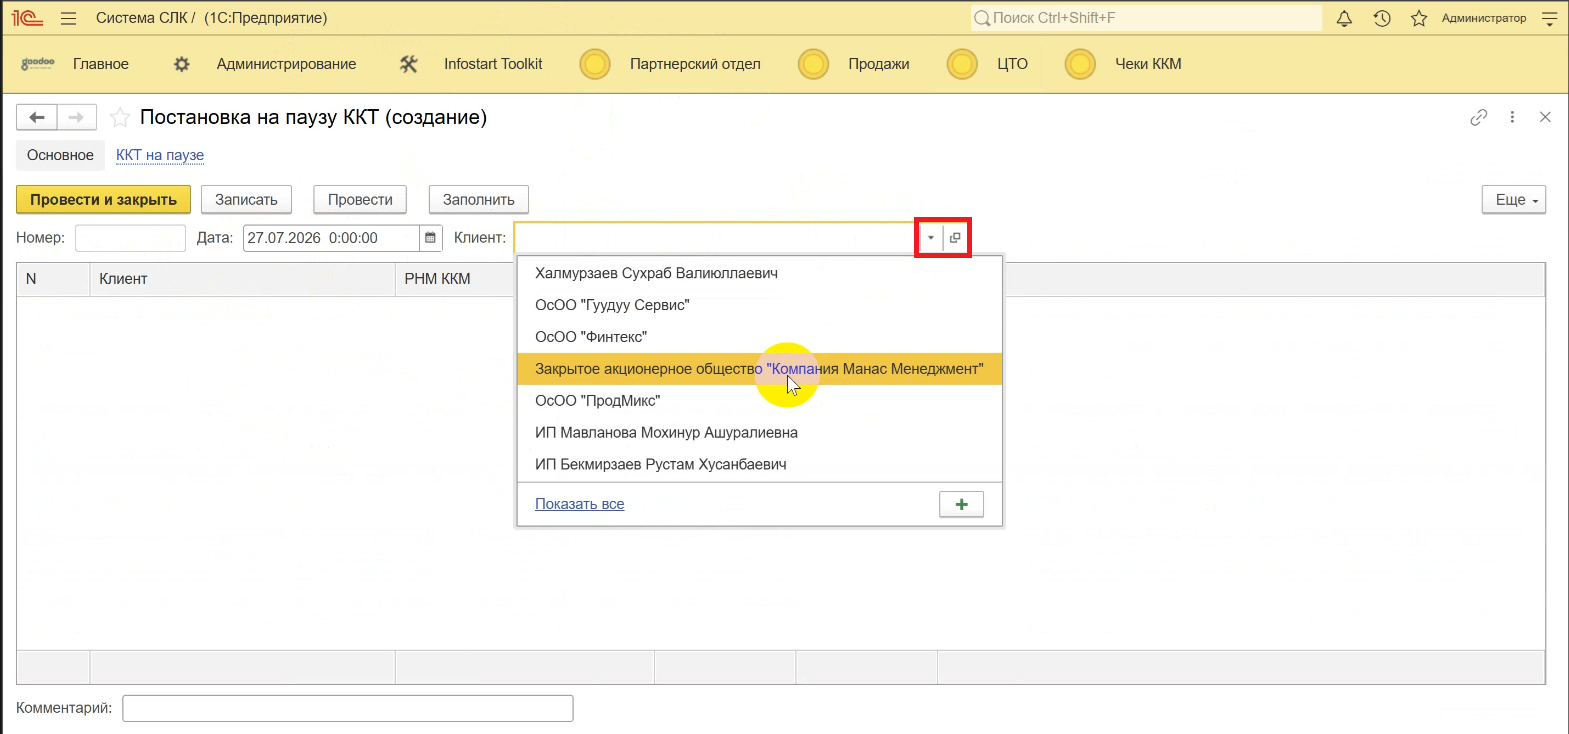Expand the Еще menu
The height and width of the screenshot is (734, 1569).
1514,200
